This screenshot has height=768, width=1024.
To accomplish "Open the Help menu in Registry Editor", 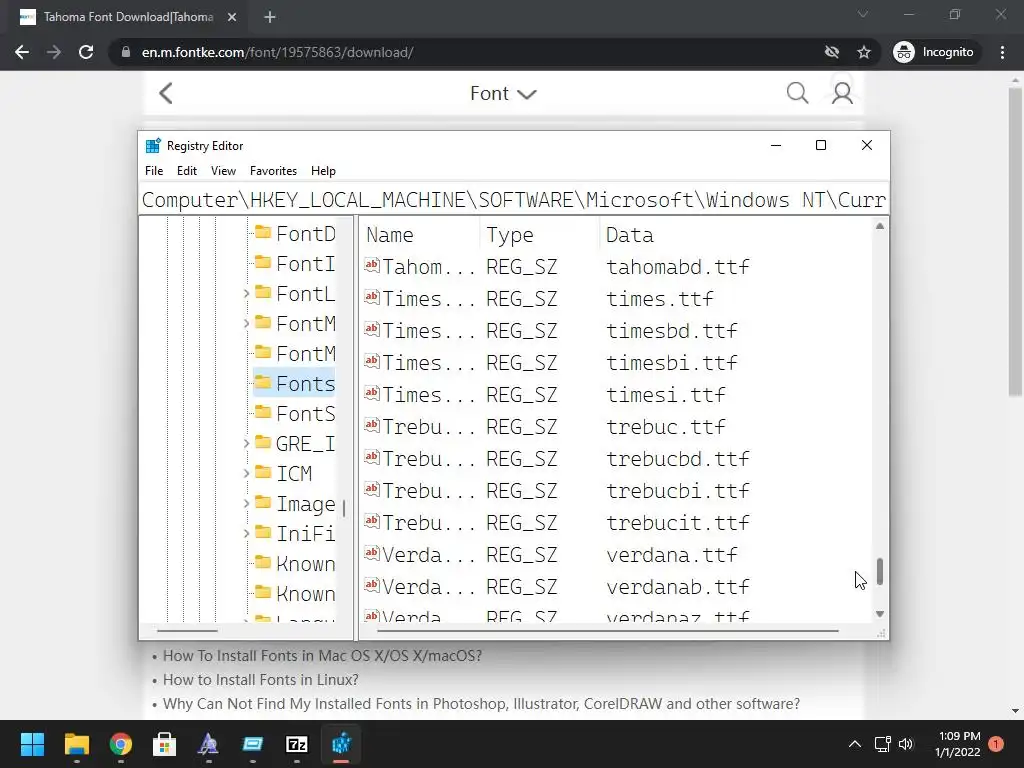I will pyautogui.click(x=323, y=170).
